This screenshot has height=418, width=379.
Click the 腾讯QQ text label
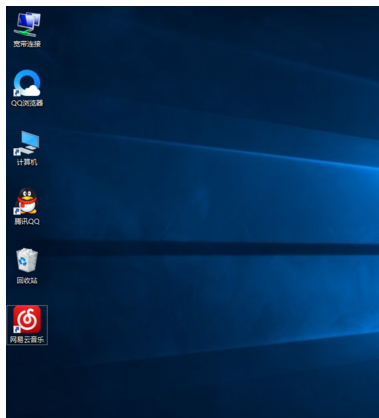tap(27, 221)
